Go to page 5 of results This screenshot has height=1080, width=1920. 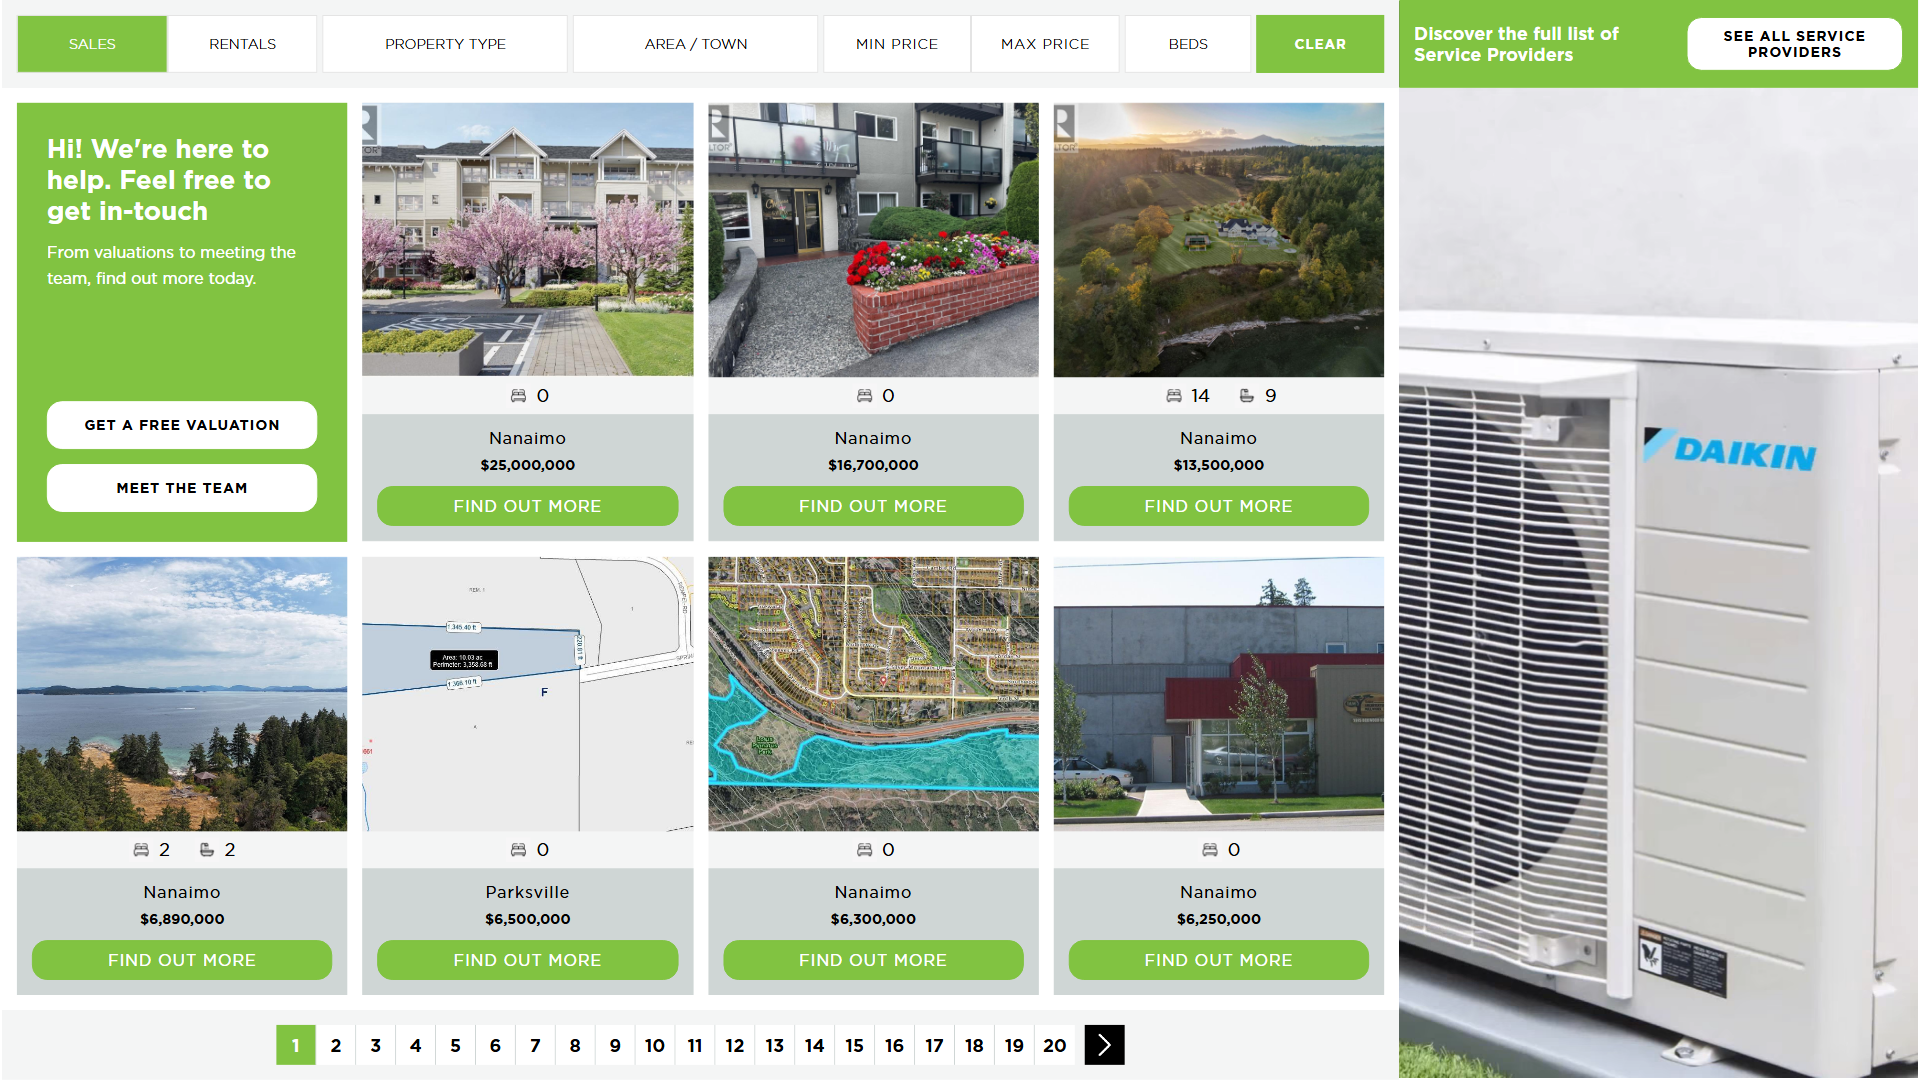click(x=455, y=1045)
